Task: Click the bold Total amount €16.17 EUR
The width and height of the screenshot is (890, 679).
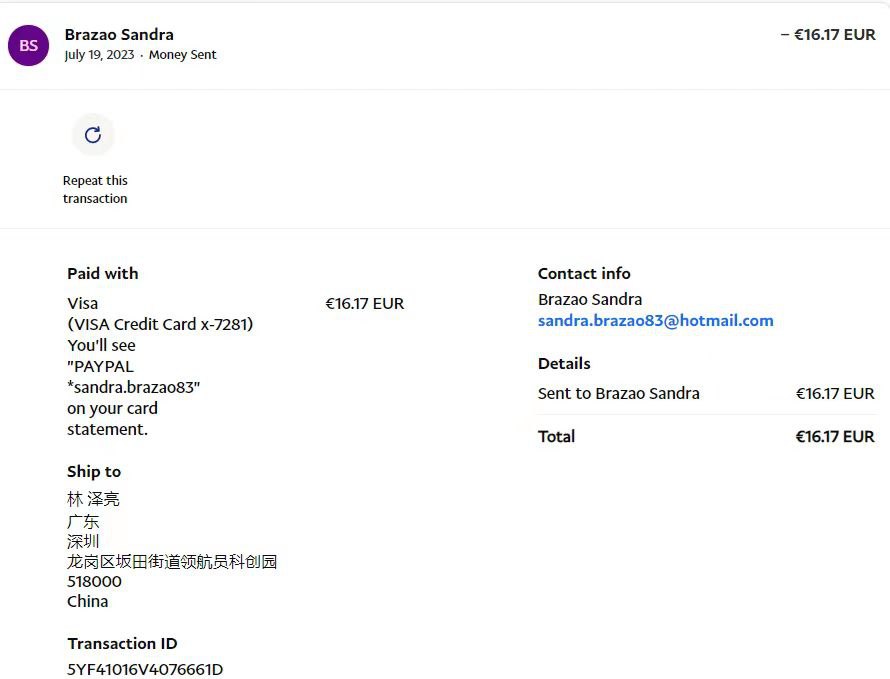Action: click(x=834, y=436)
